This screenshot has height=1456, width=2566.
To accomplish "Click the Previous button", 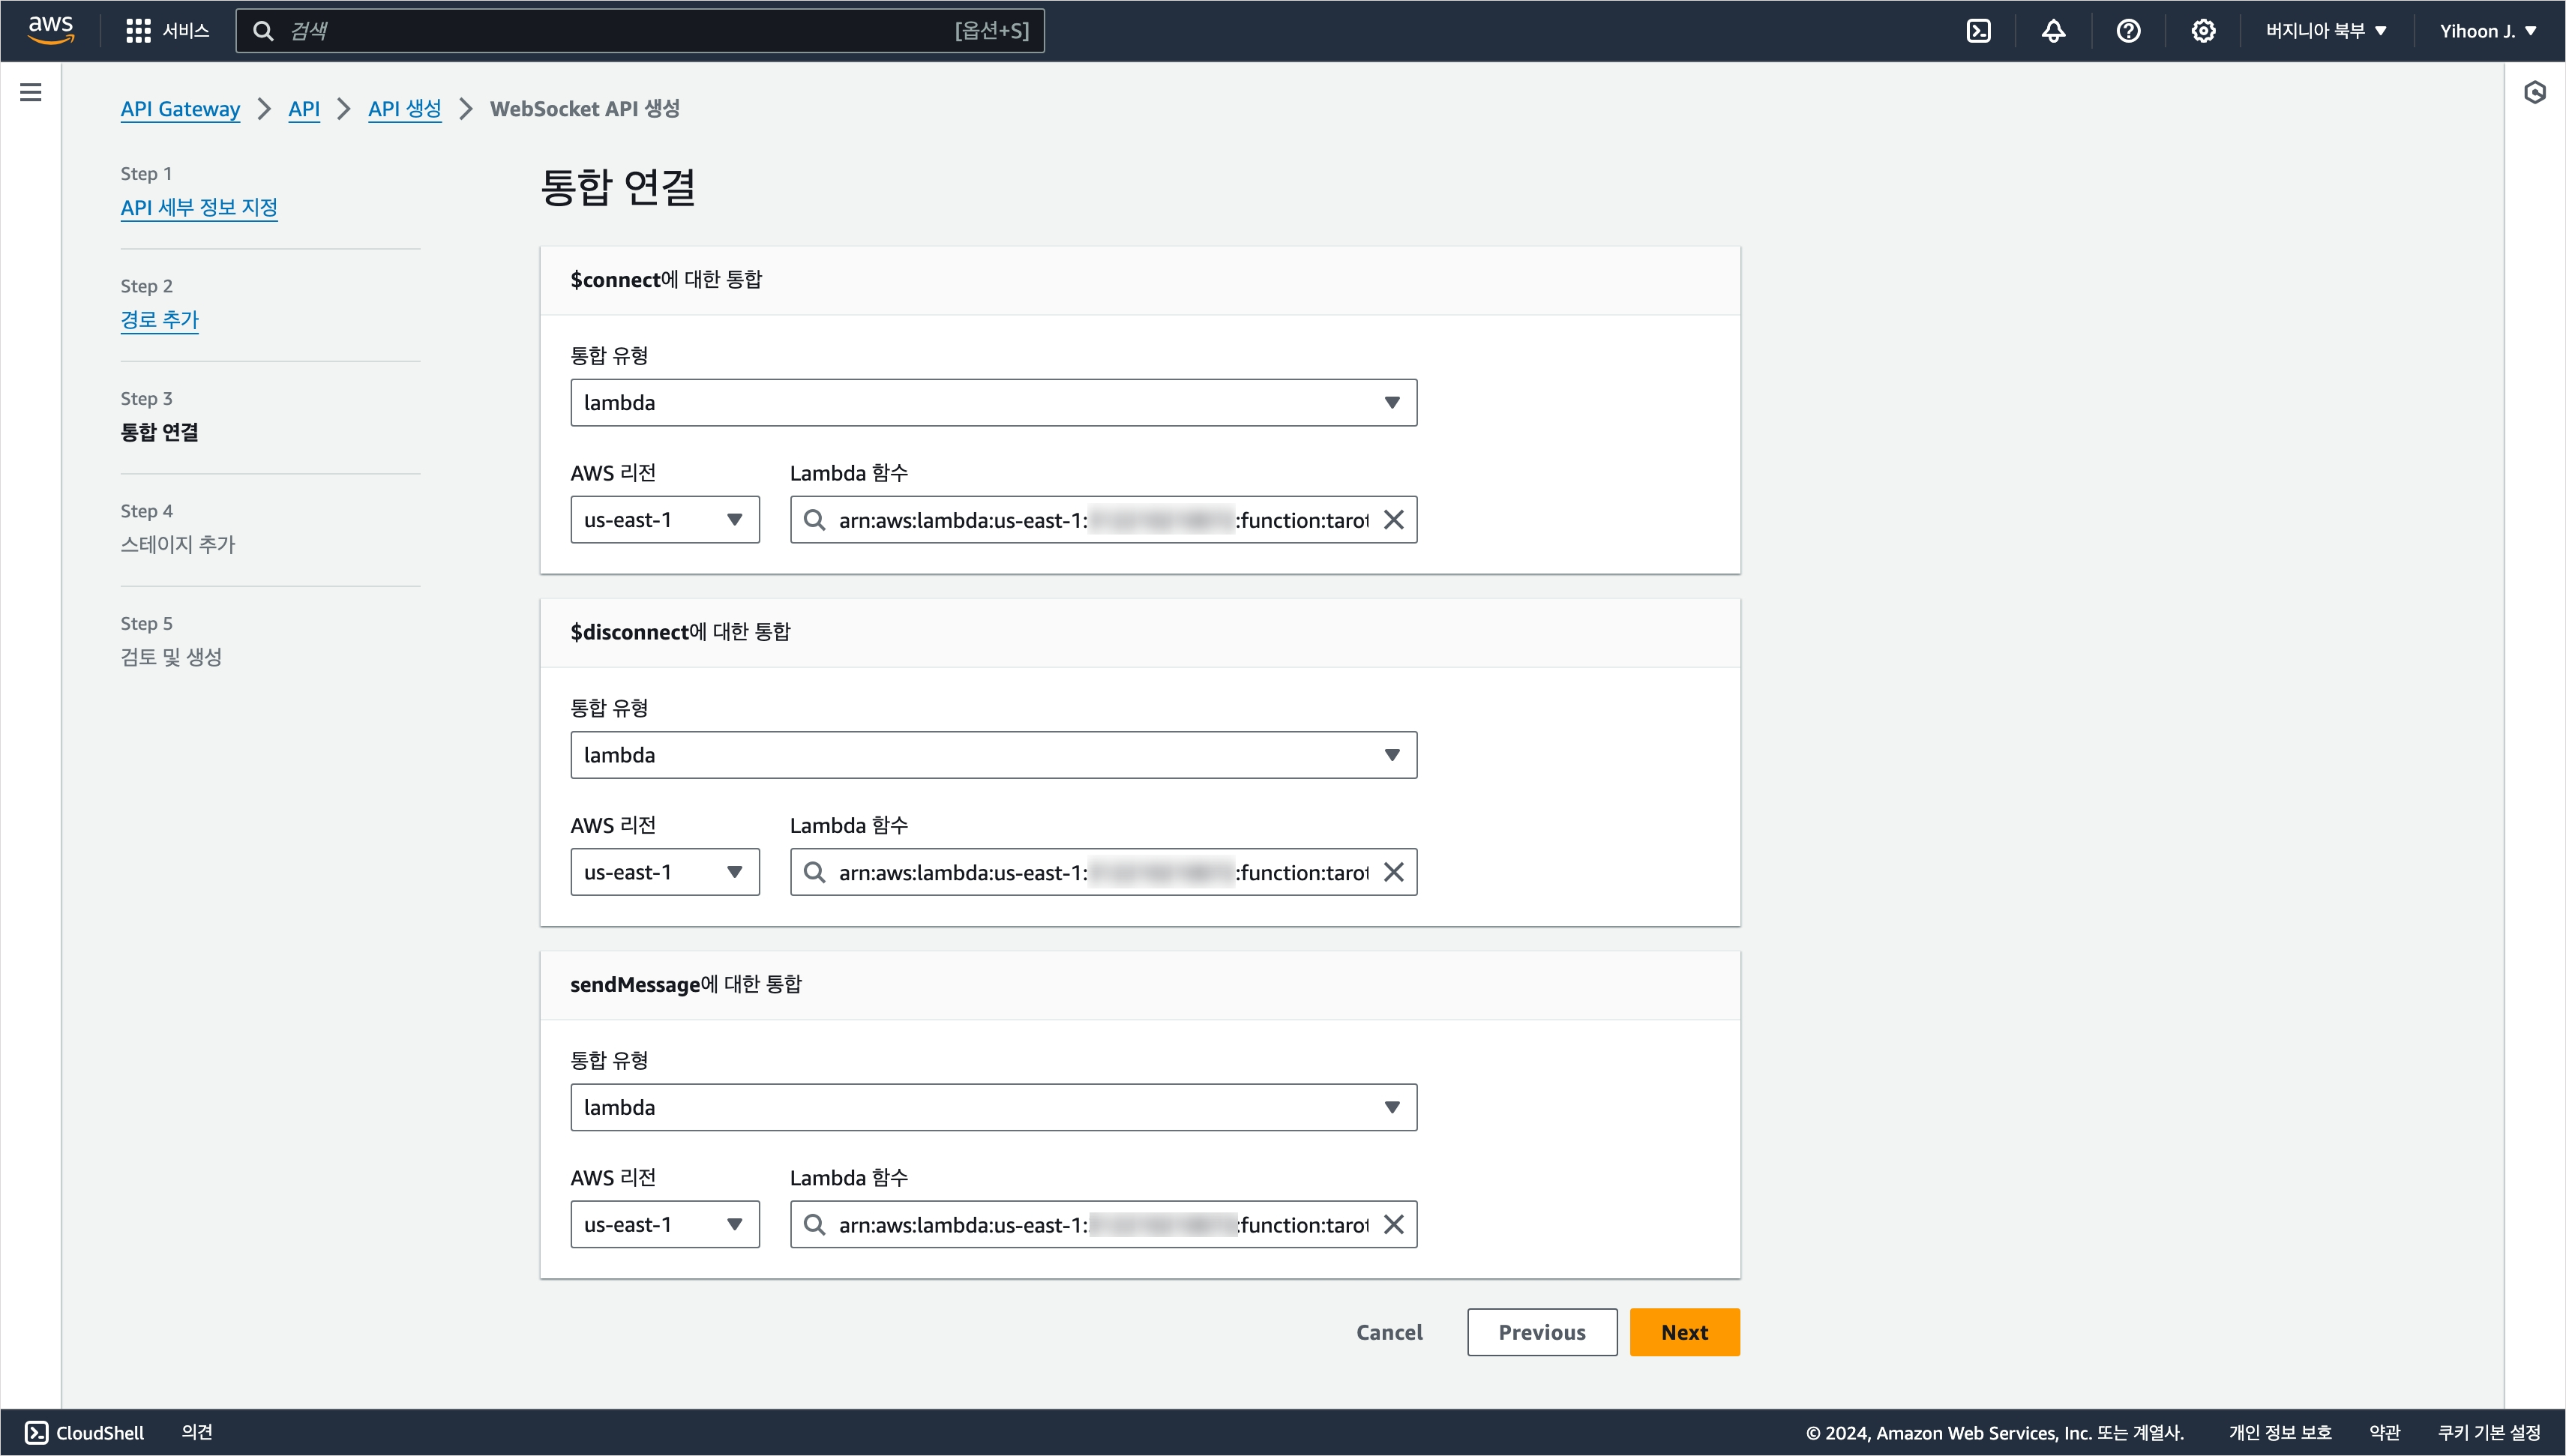I will [1541, 1332].
